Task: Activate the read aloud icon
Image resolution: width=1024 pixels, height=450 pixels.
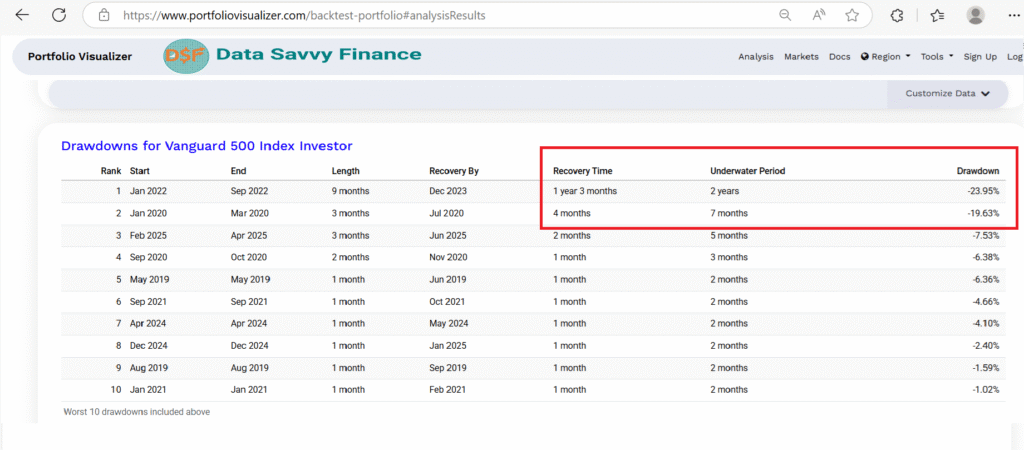Action: pos(818,15)
